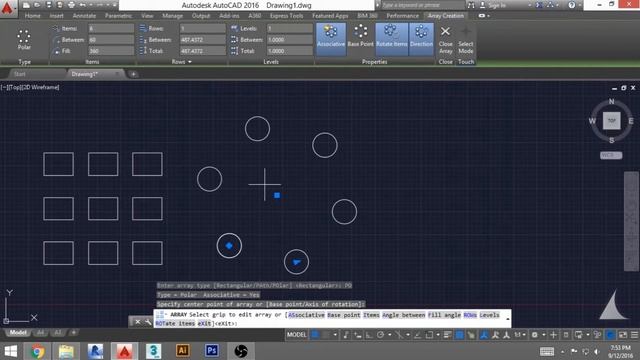Toggle lineweight display in status bar

[x=447, y=335]
